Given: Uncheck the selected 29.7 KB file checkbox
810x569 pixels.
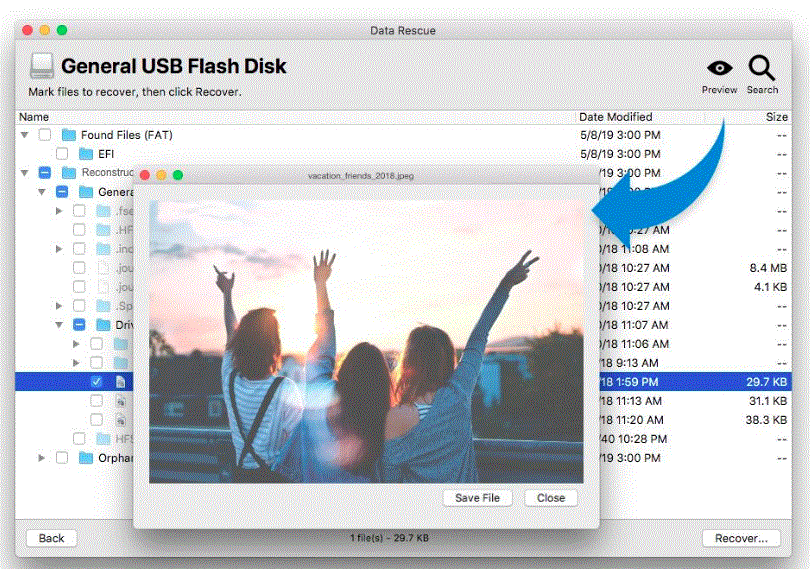Looking at the screenshot, I should [x=96, y=382].
